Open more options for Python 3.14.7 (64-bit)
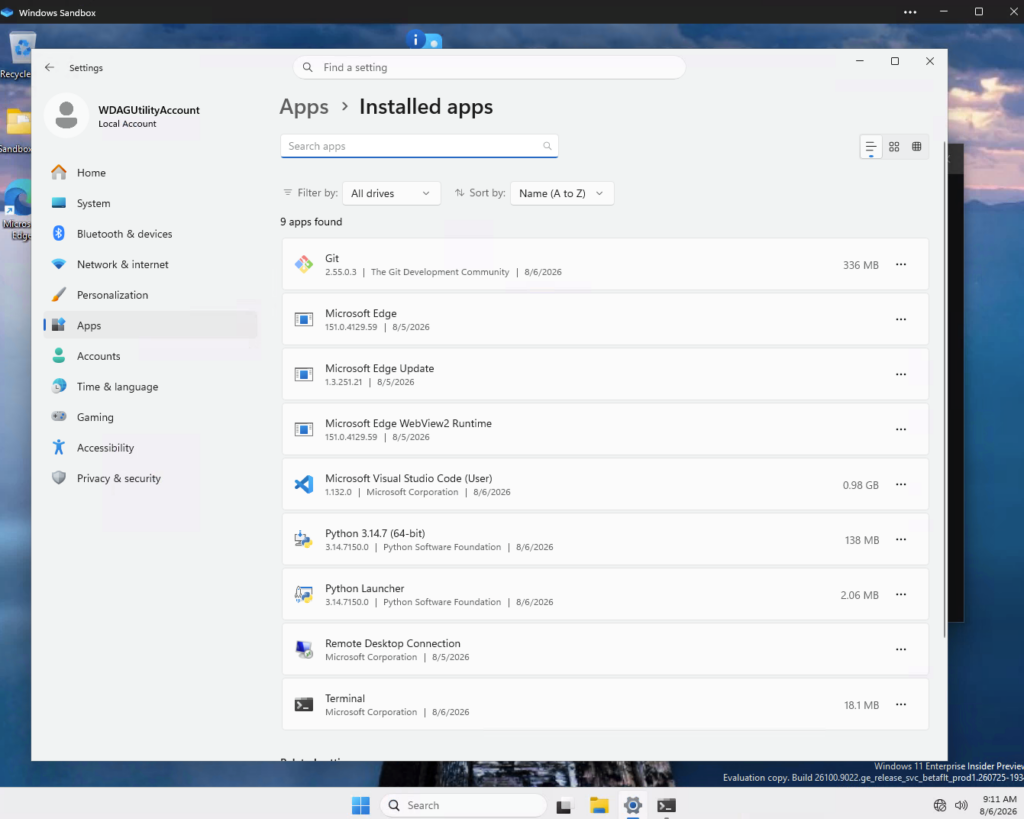 pyautogui.click(x=901, y=539)
